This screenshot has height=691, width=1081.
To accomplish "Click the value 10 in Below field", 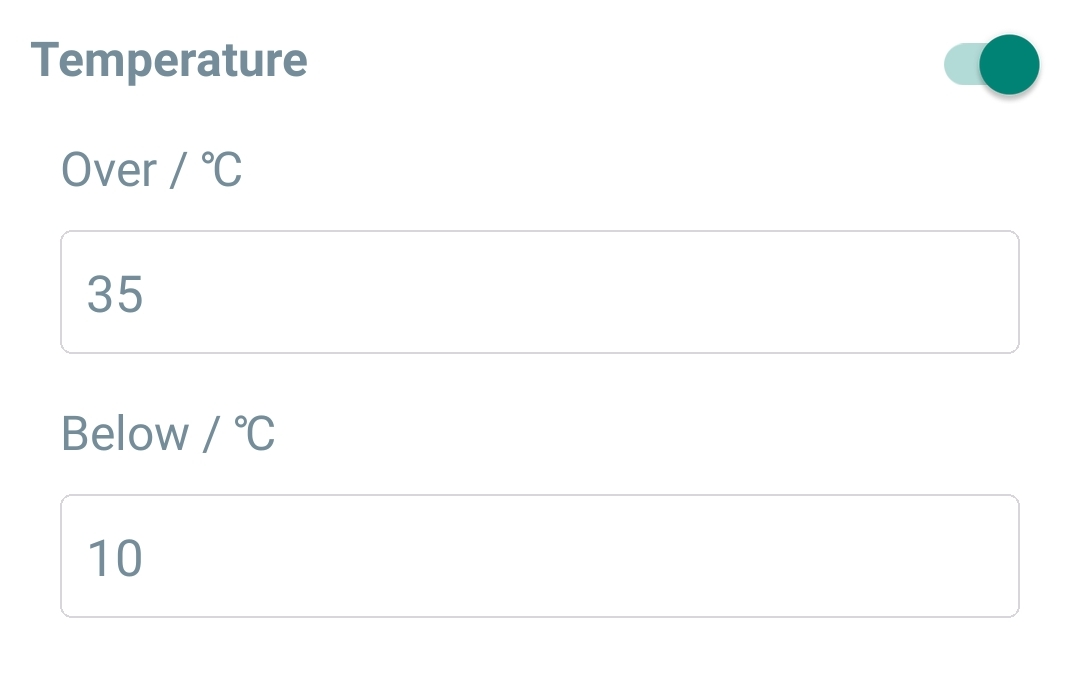I will tap(115, 558).
